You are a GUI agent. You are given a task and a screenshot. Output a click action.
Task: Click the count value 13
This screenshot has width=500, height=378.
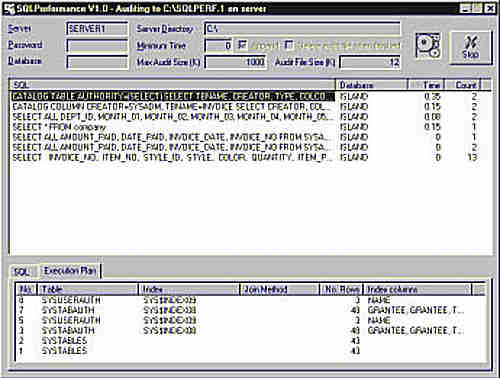[x=472, y=157]
